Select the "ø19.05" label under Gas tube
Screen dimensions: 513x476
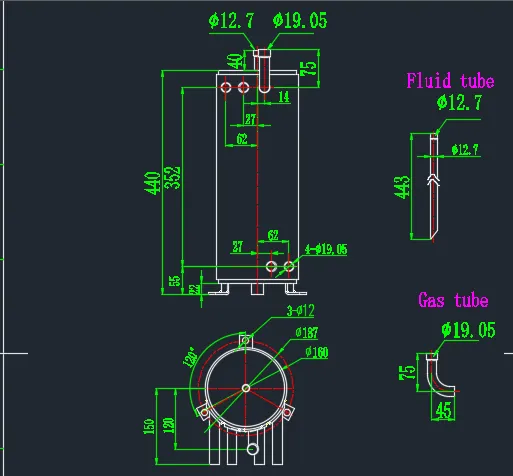[x=468, y=330]
